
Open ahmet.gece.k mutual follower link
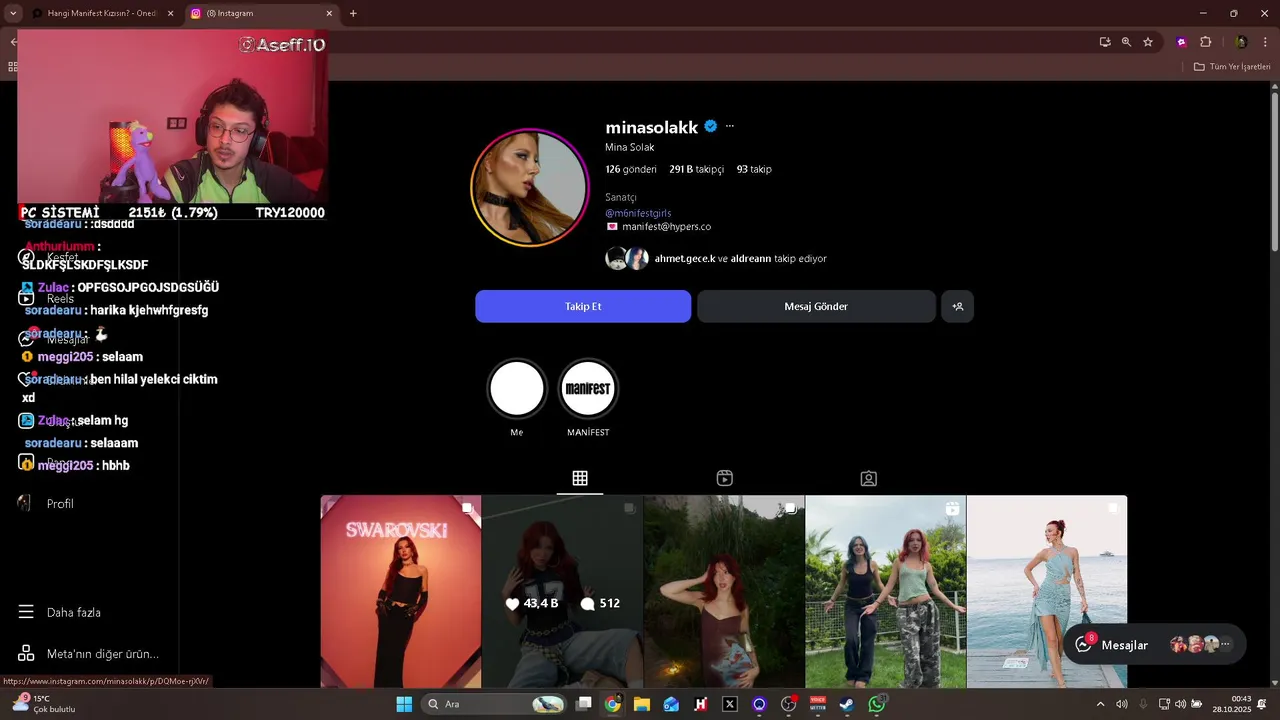pos(685,258)
